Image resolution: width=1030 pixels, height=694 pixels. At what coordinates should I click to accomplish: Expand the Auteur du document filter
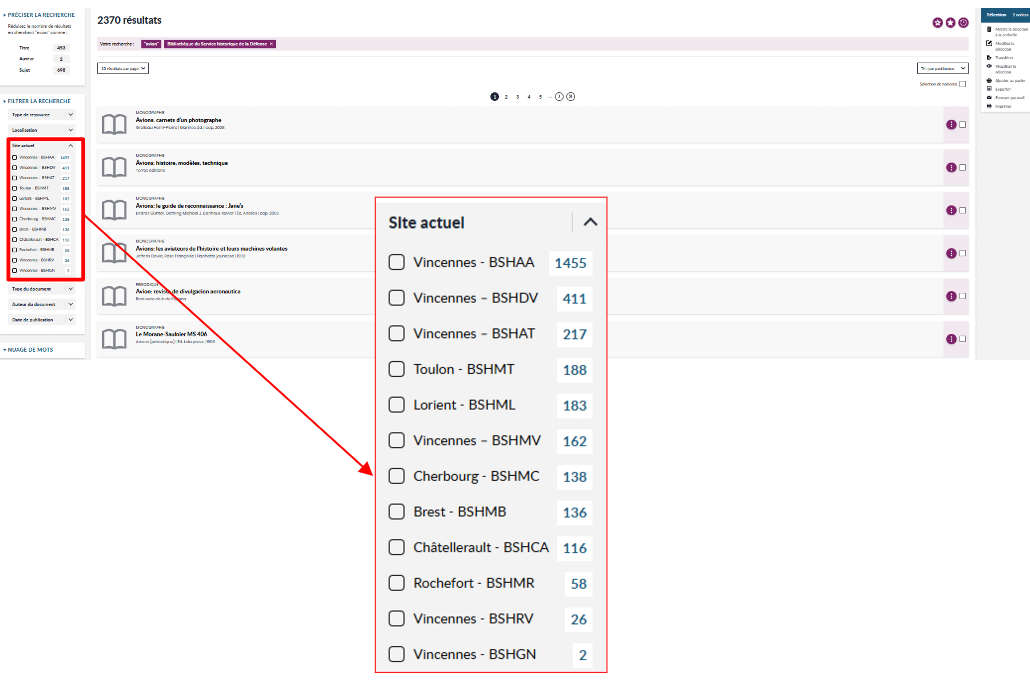coord(43,304)
